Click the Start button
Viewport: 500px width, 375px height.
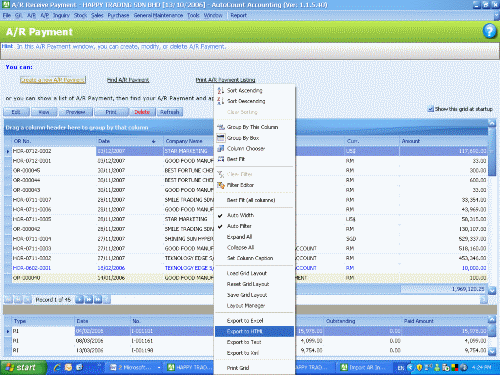(x=23, y=367)
